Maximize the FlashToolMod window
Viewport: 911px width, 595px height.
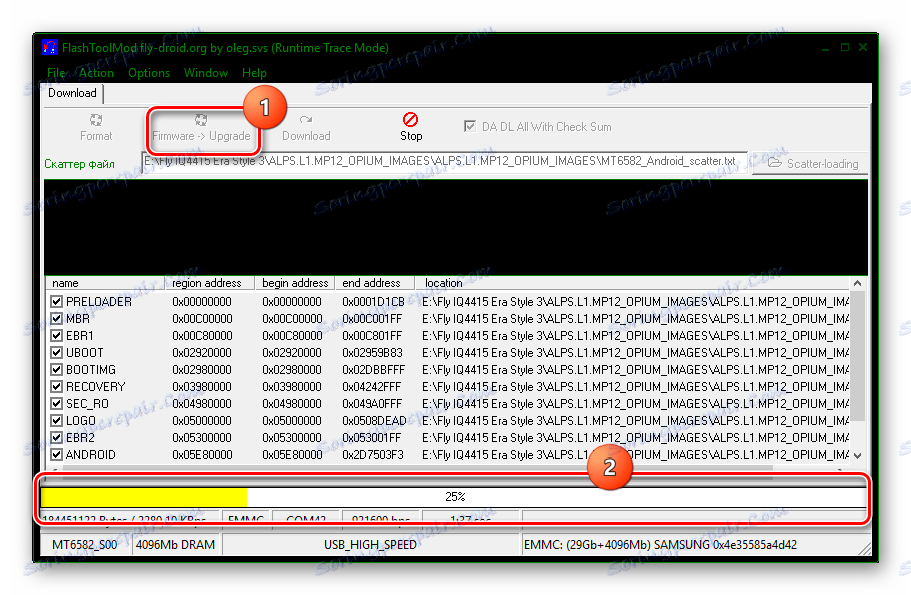[x=845, y=48]
